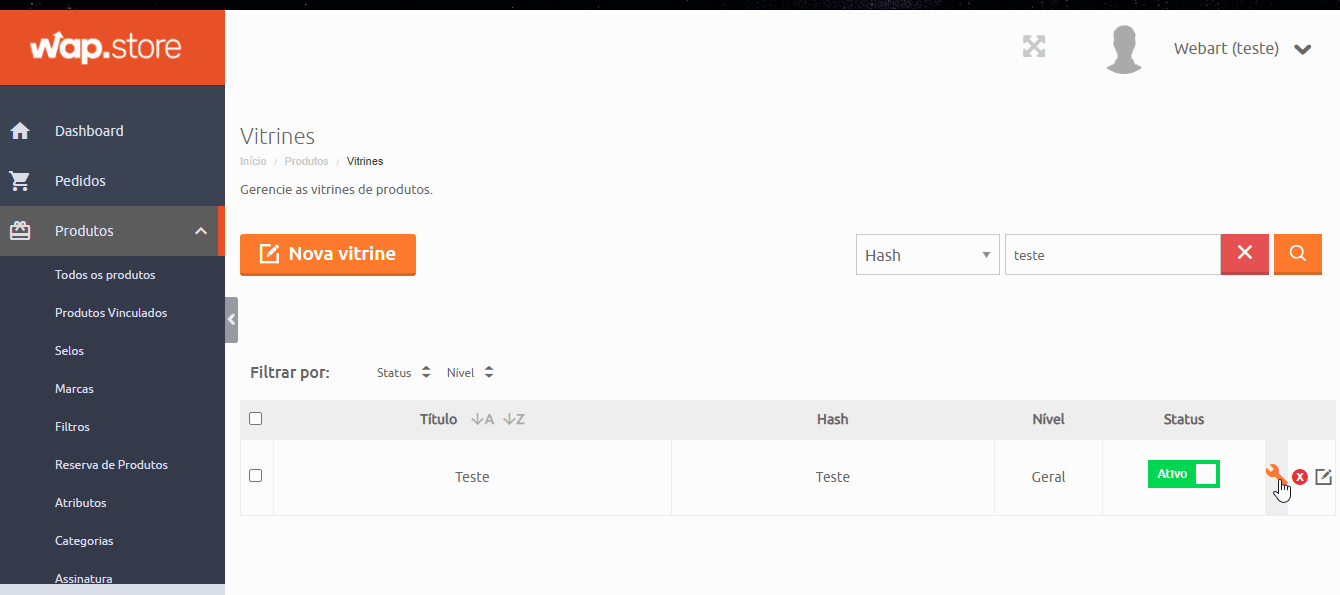Click the Vitrines breadcrumb text
Viewport: 1340px width, 595px height.
pyautogui.click(x=365, y=161)
